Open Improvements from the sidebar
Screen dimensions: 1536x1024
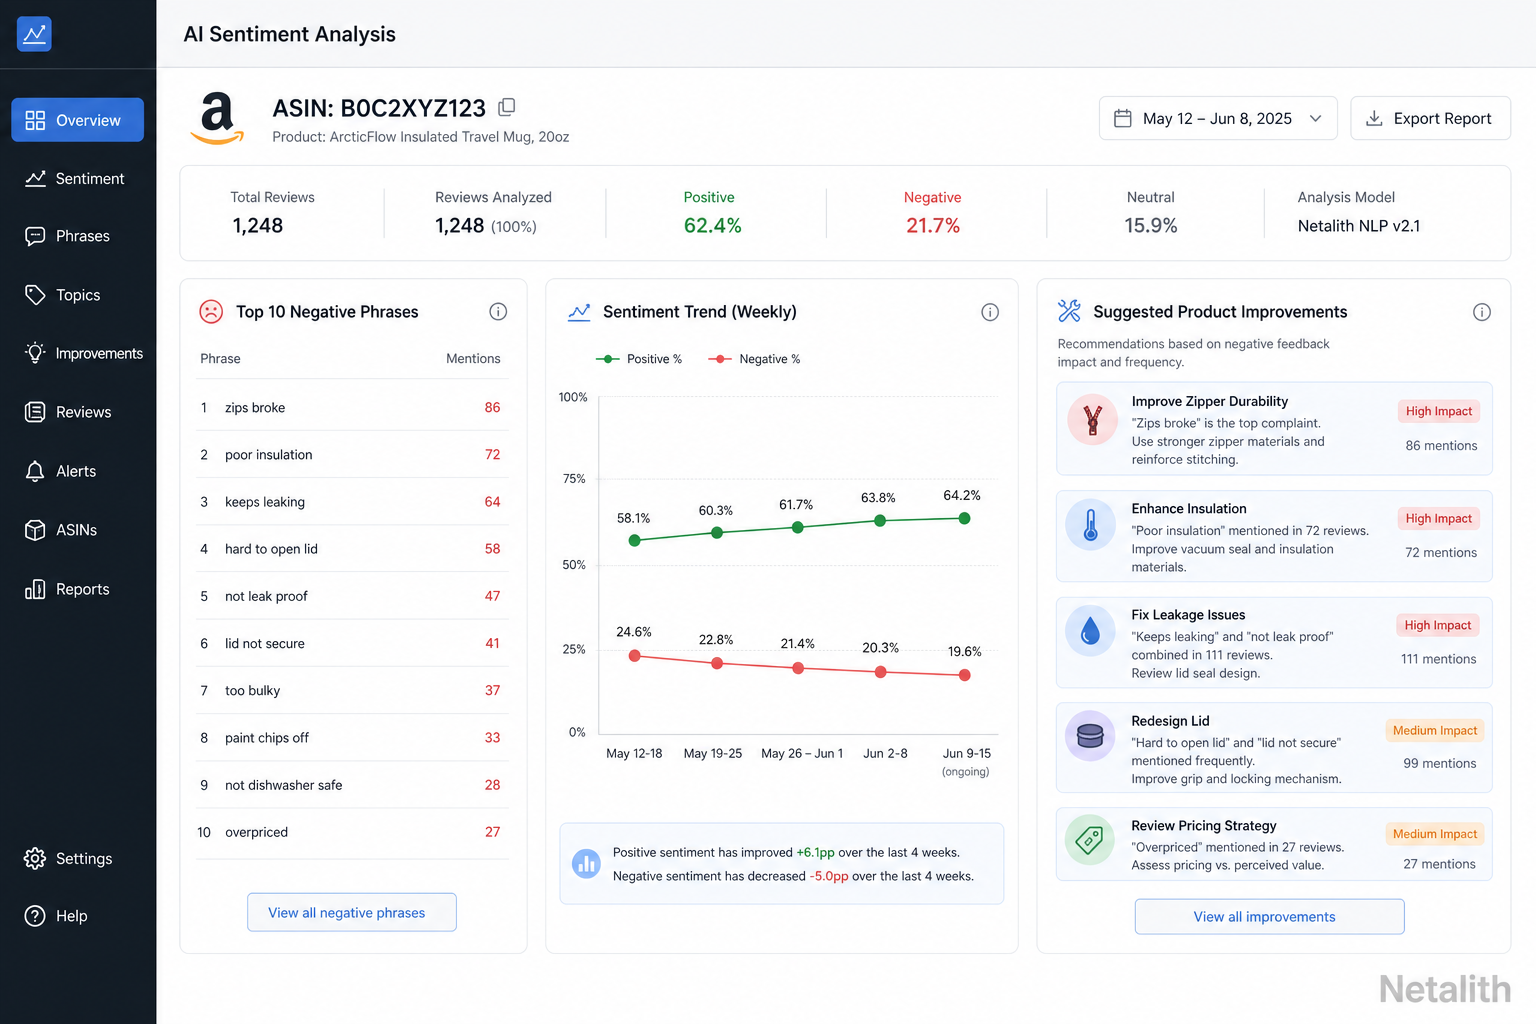coord(77,353)
